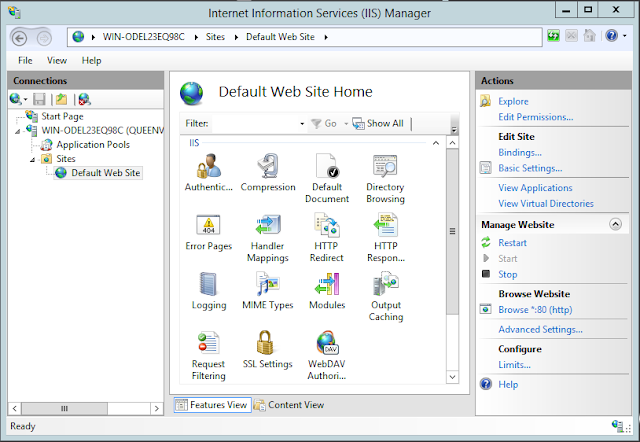Open Advanced Settings action
The width and height of the screenshot is (640, 442).
click(540, 329)
